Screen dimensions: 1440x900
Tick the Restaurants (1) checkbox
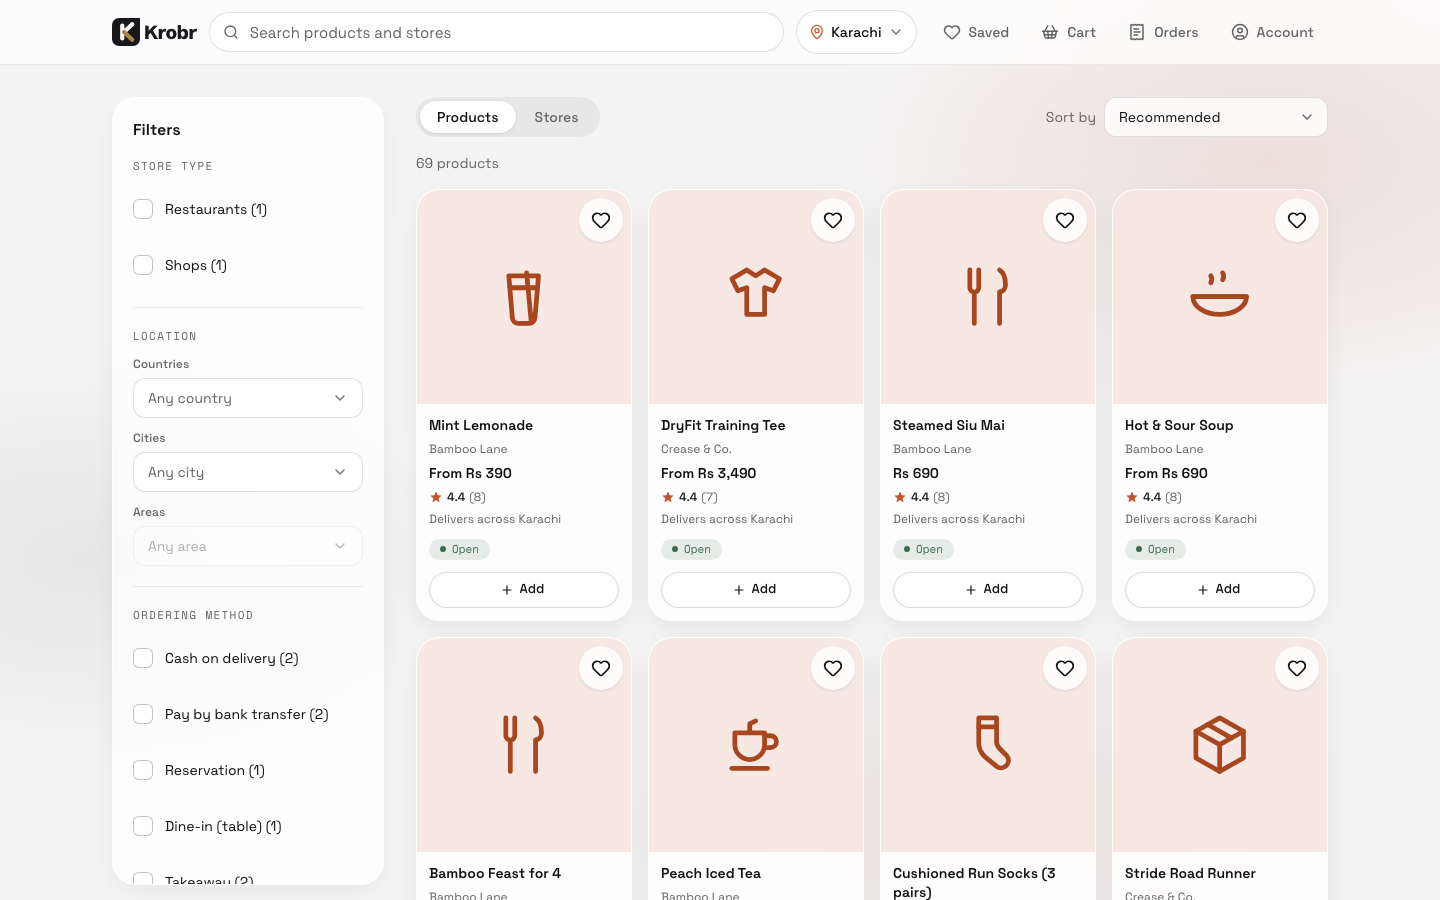tap(143, 209)
